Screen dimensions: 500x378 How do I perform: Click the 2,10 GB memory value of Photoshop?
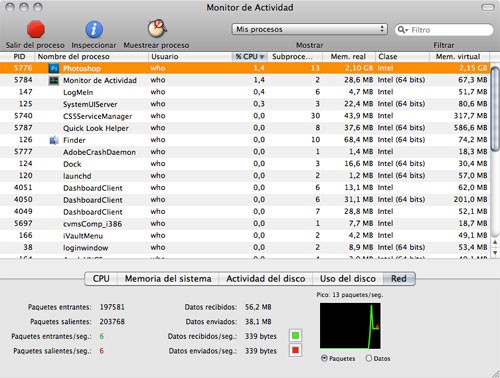(x=359, y=68)
